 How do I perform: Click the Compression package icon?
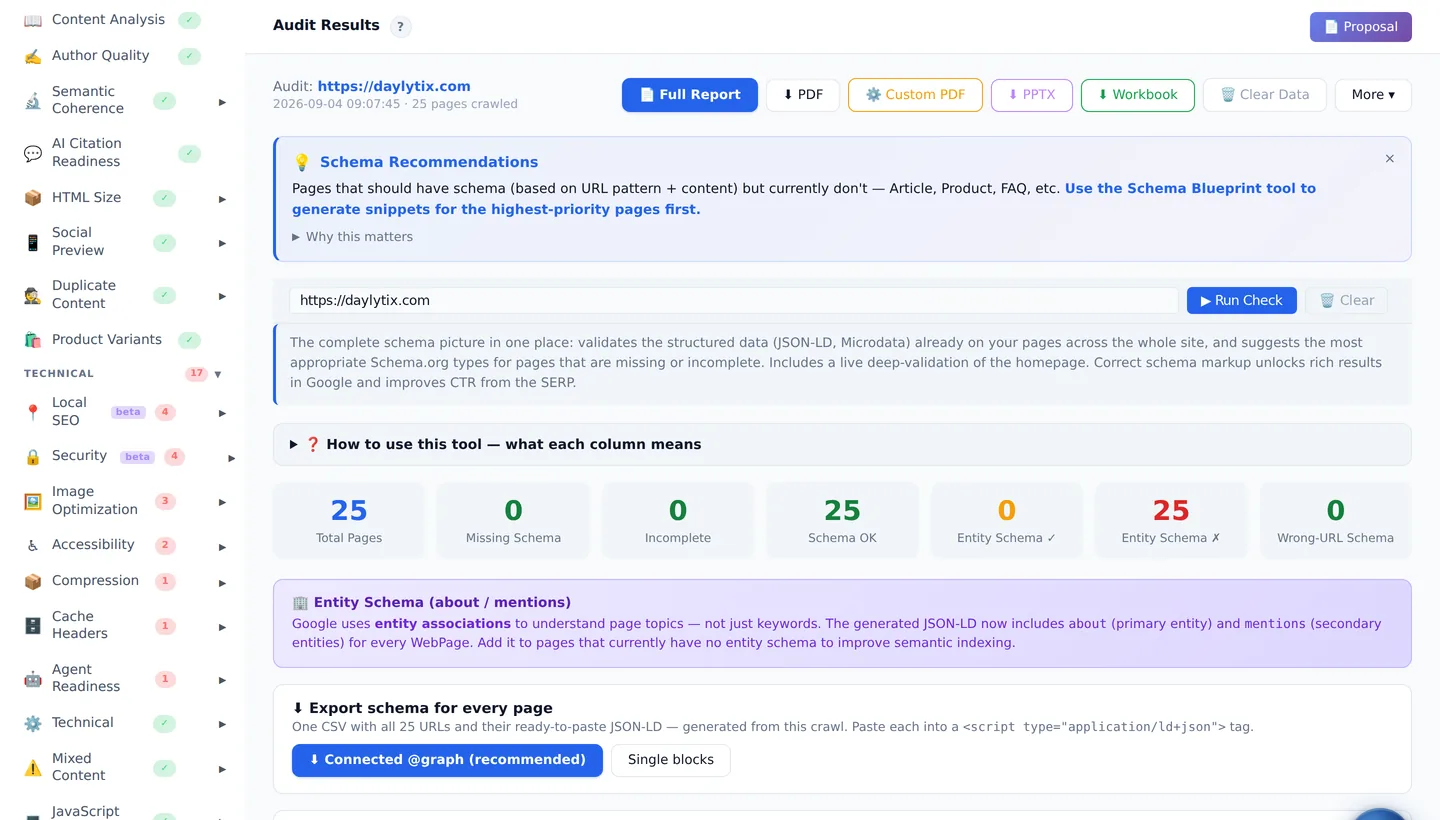[x=33, y=581]
